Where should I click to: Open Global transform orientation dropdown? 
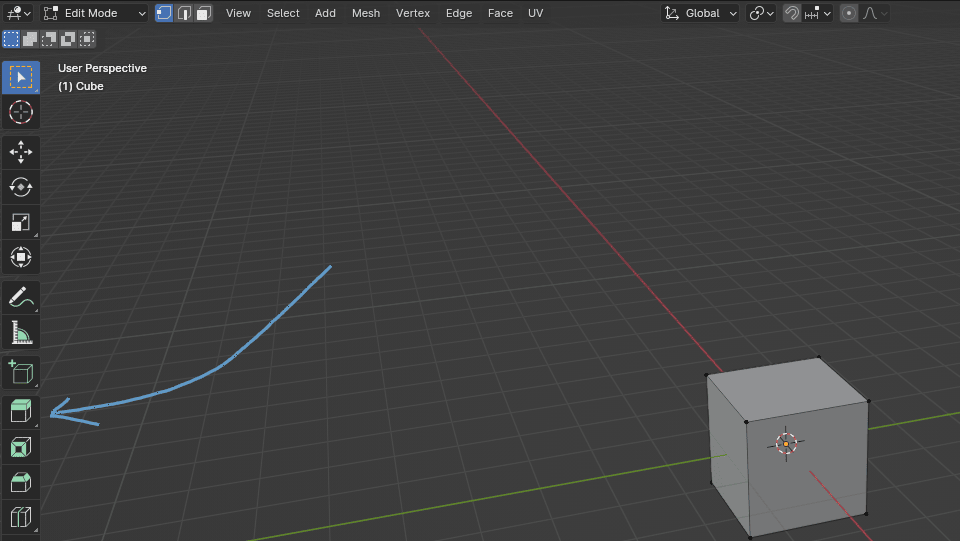pos(701,13)
